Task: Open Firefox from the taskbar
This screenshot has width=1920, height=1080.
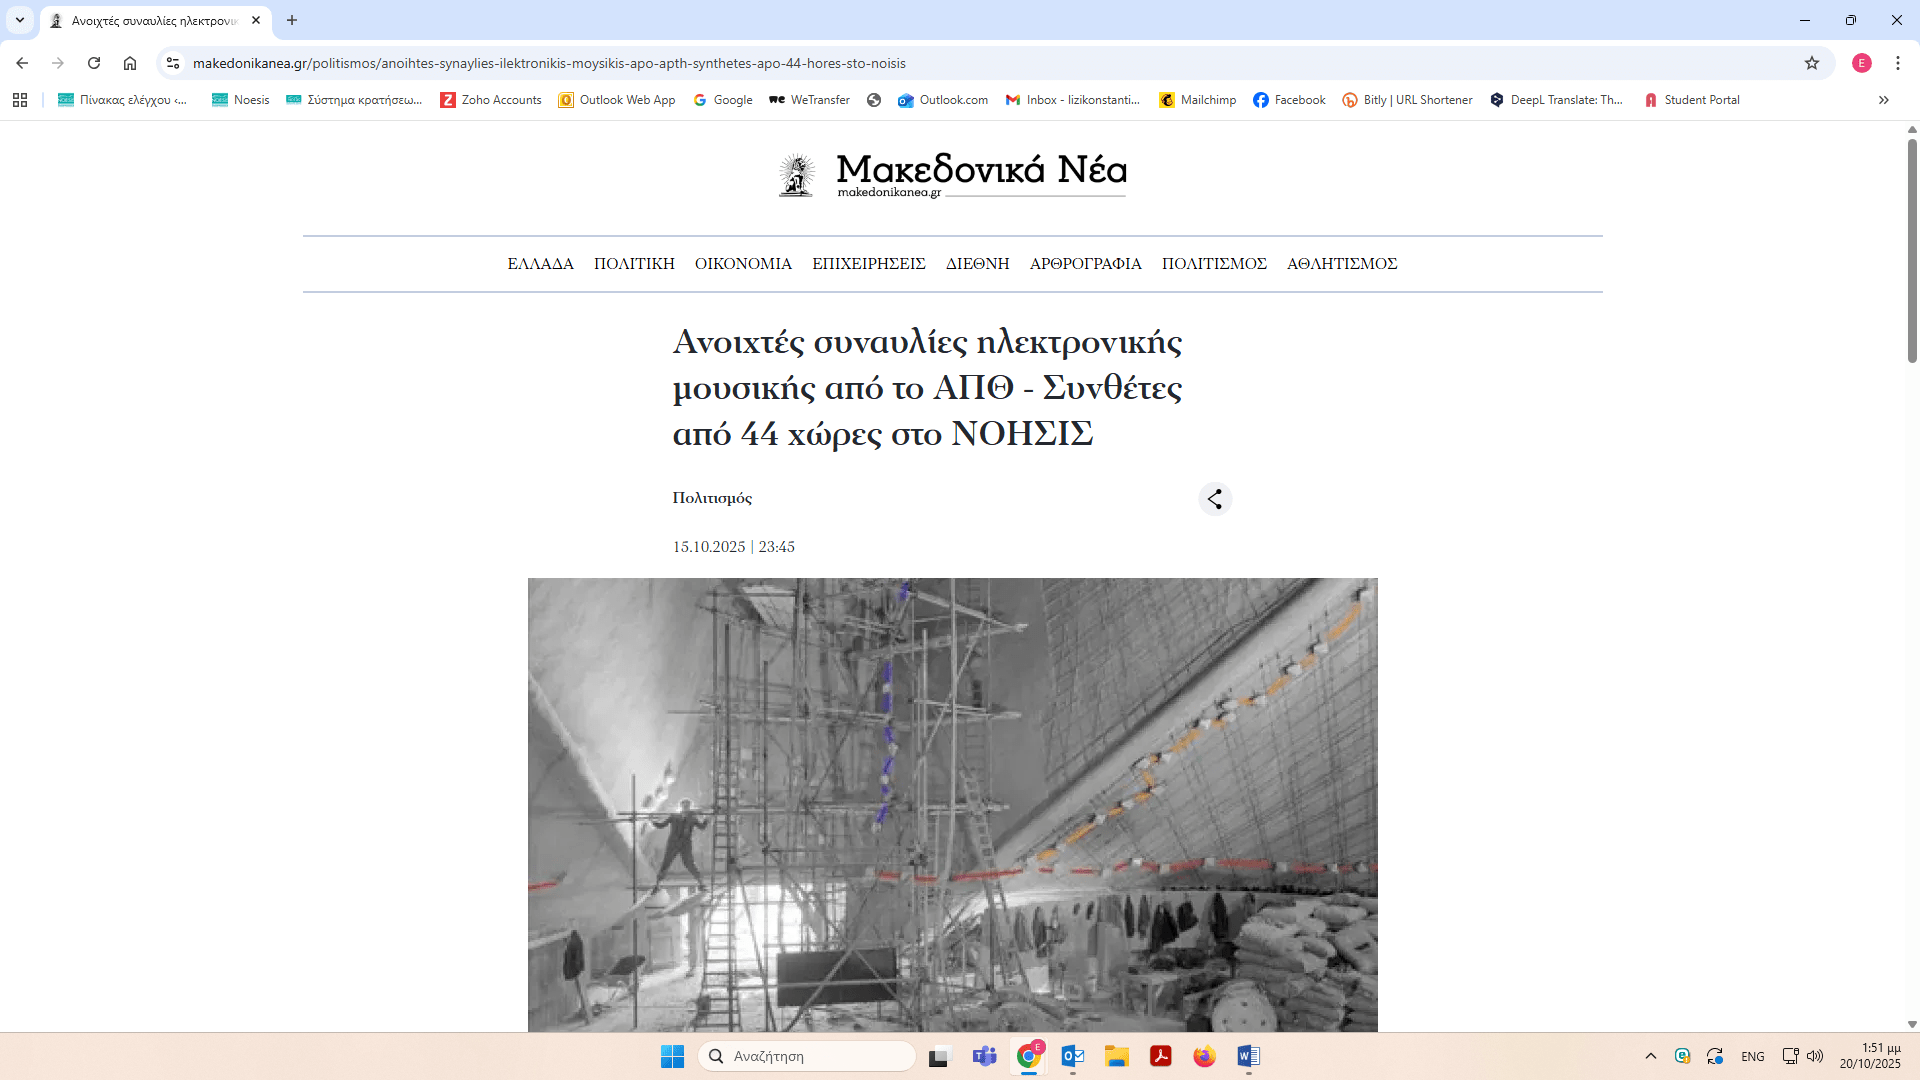Action: 1204,1056
